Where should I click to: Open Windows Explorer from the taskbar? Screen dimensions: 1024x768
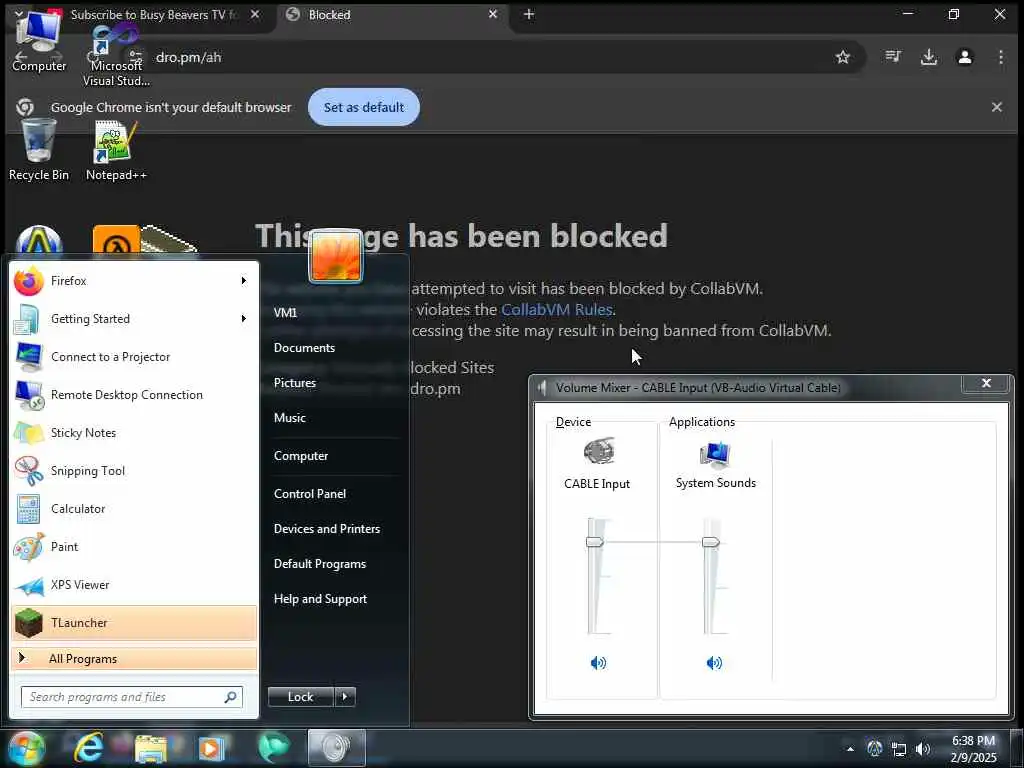150,748
